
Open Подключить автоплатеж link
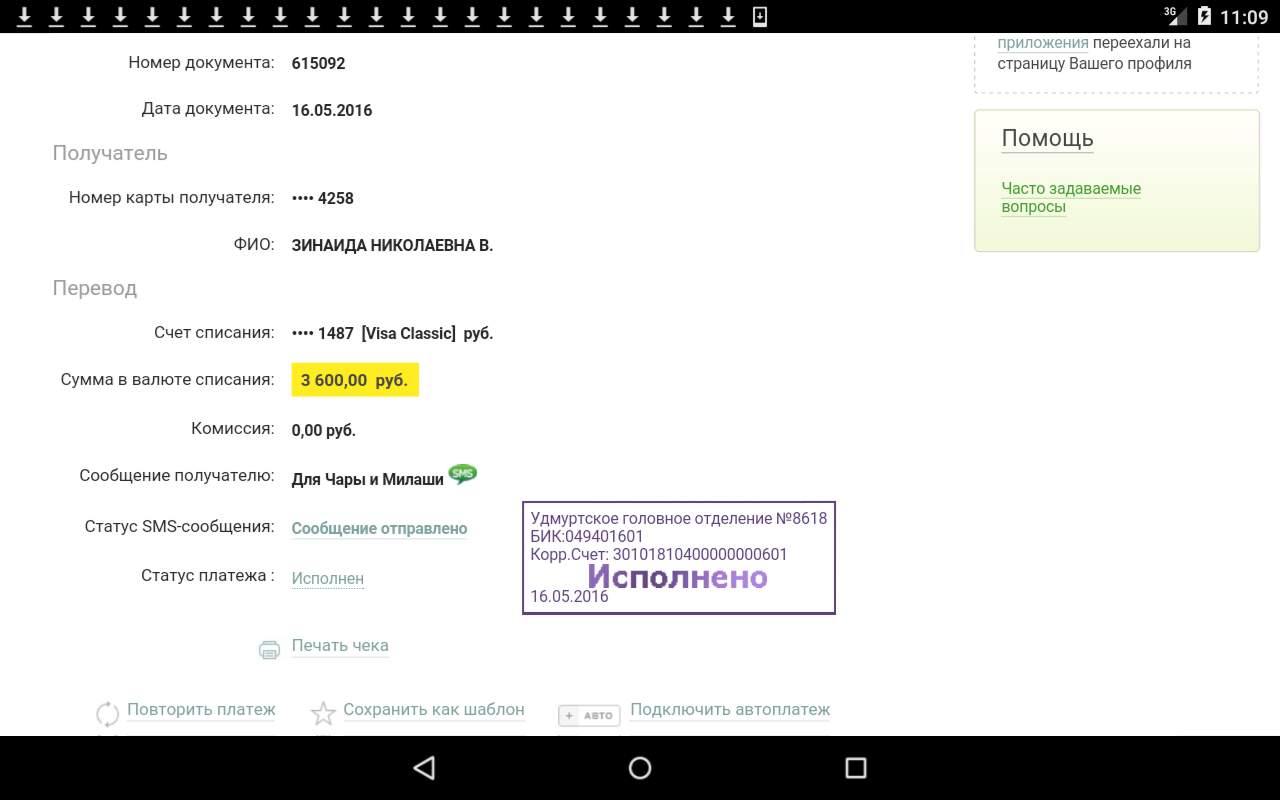coord(730,710)
